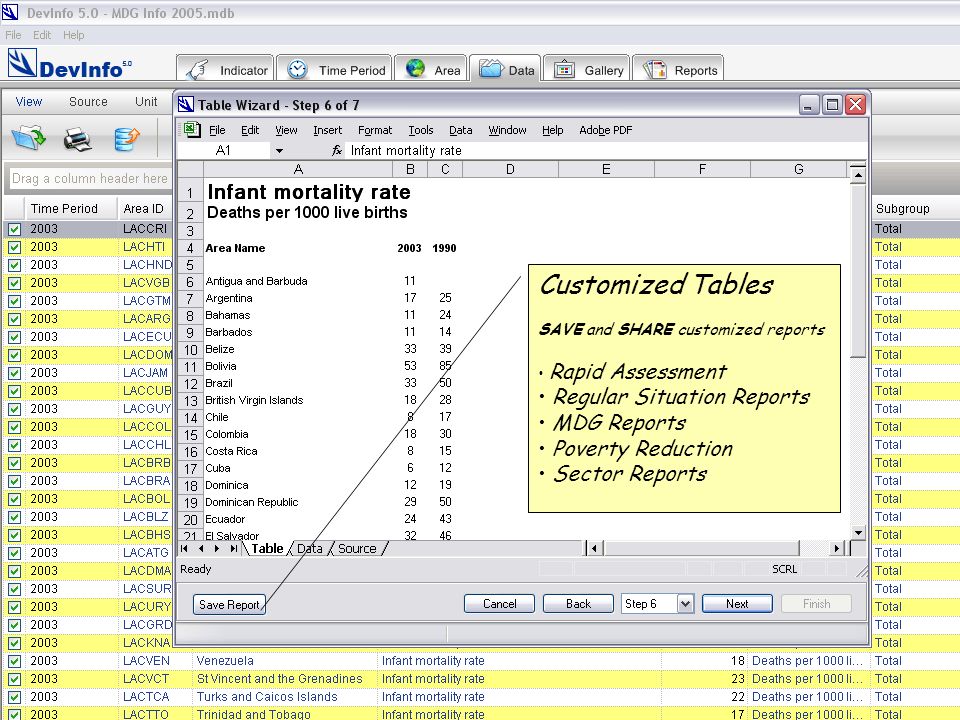The width and height of the screenshot is (960, 720).
Task: Open the wizard Insert menu
Action: [328, 130]
